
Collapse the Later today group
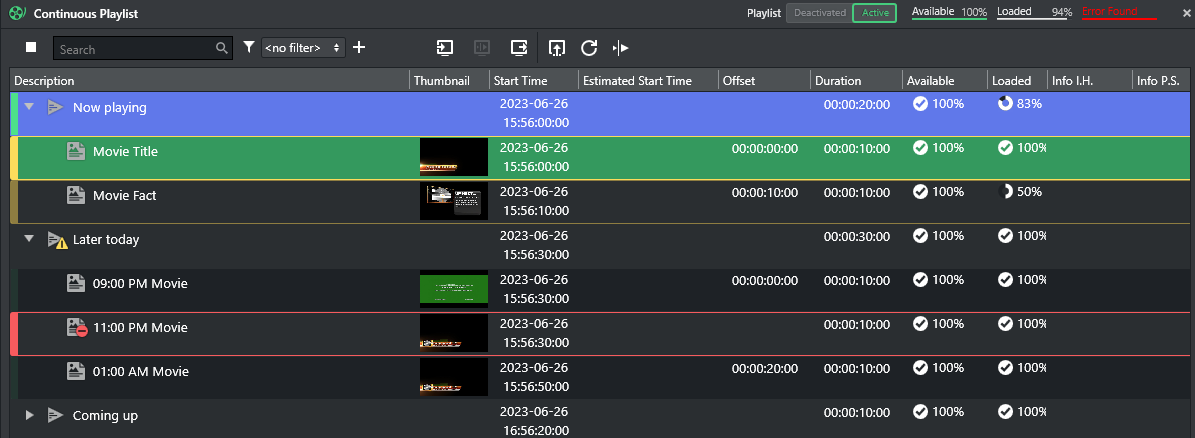[x=29, y=239]
